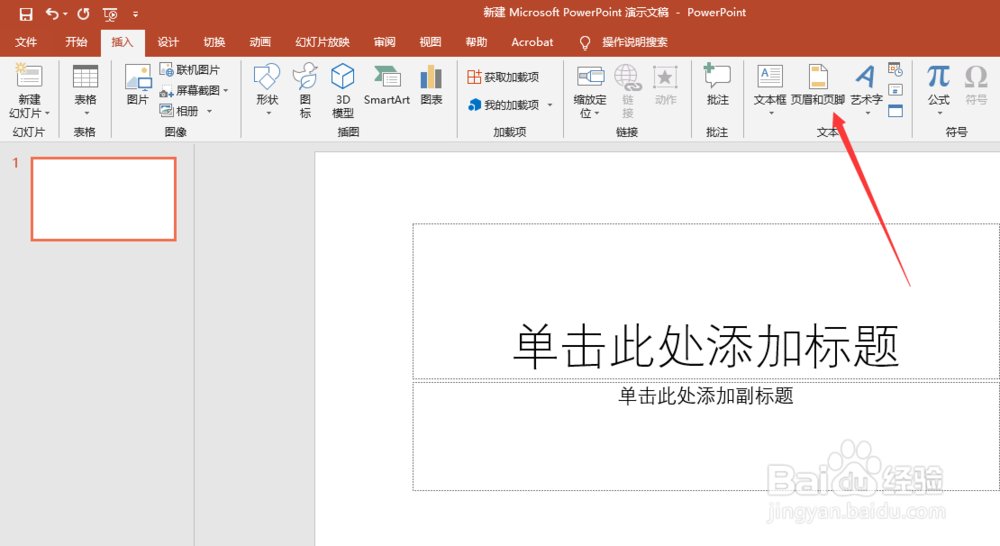
Task: Customize the Quick Access Toolbar dropdown
Action: [135, 14]
